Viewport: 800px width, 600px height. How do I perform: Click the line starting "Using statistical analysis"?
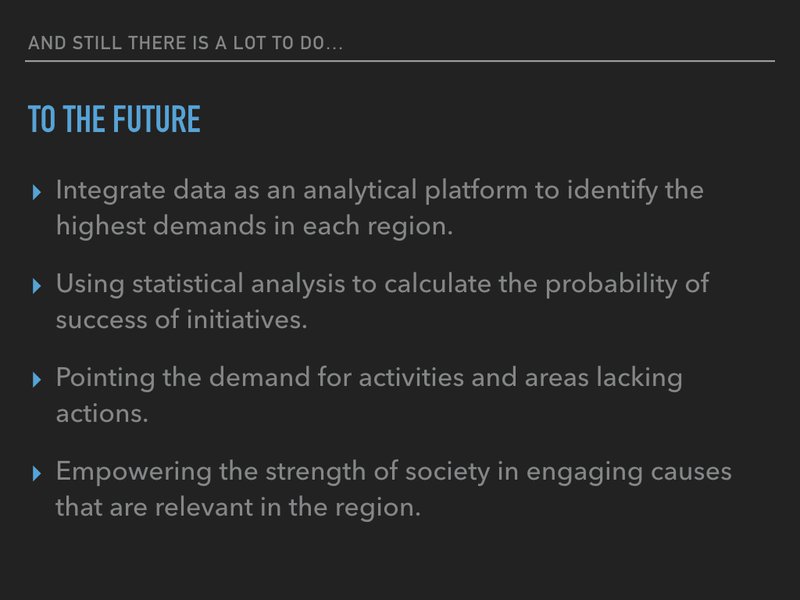coord(382,283)
